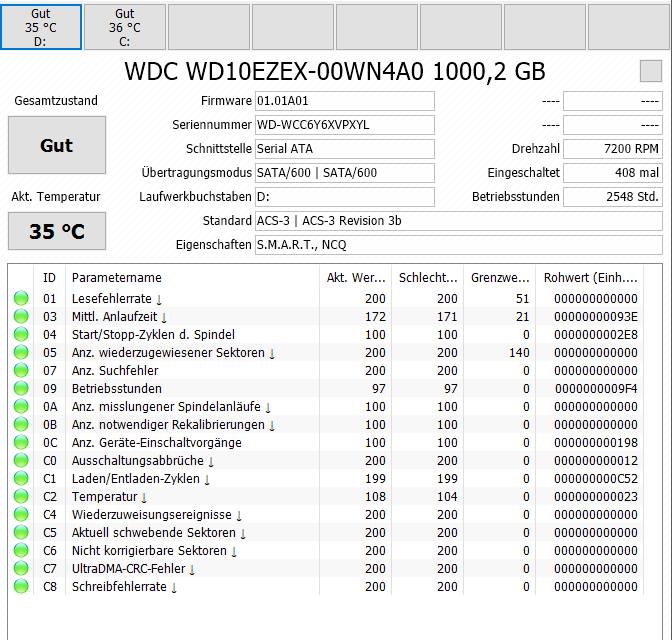The width and height of the screenshot is (672, 640).
Task: Select the D: drive tab at 35 °C
Action: (x=41, y=27)
